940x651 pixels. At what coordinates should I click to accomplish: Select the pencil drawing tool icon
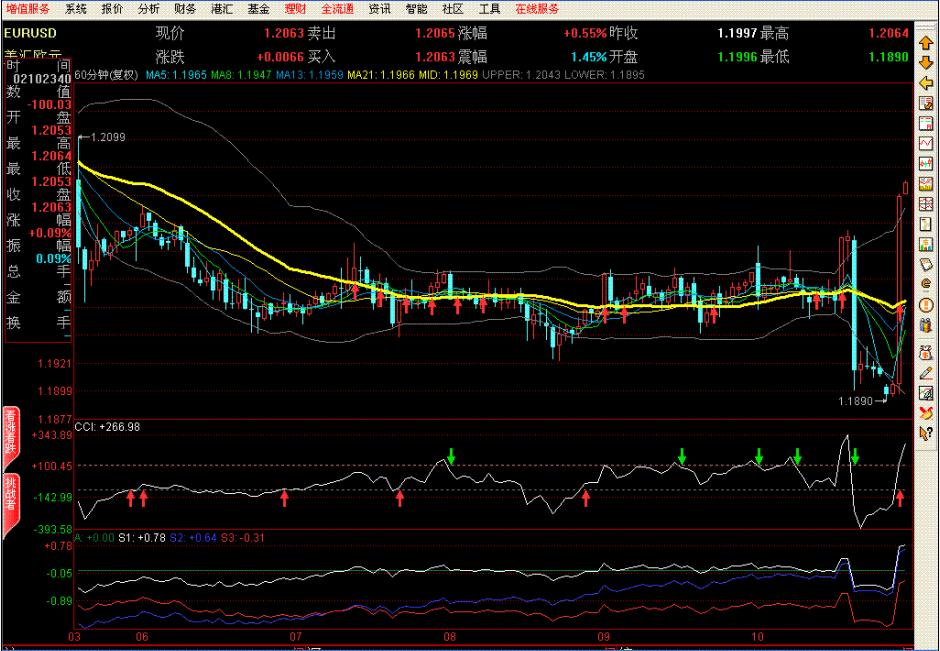coord(926,373)
